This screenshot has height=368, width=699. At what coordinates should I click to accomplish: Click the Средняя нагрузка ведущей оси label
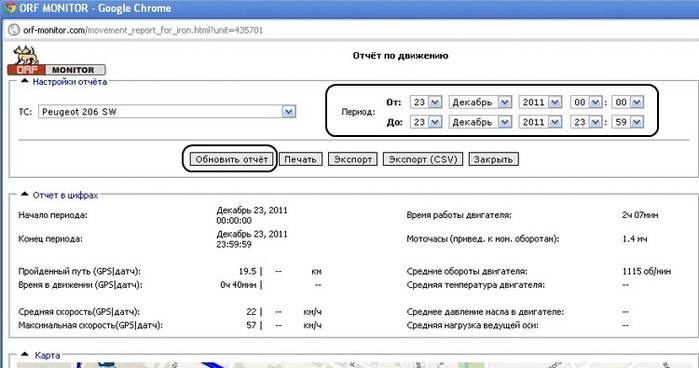472,325
